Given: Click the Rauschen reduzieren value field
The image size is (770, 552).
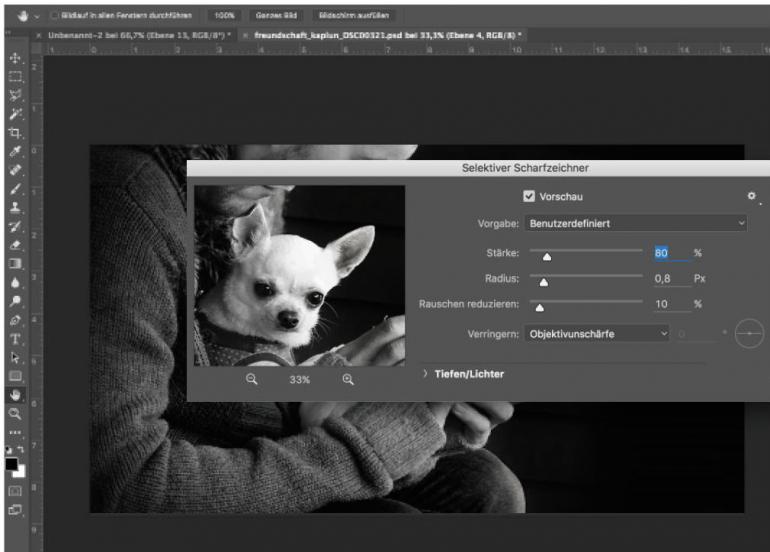Looking at the screenshot, I should click(671, 304).
